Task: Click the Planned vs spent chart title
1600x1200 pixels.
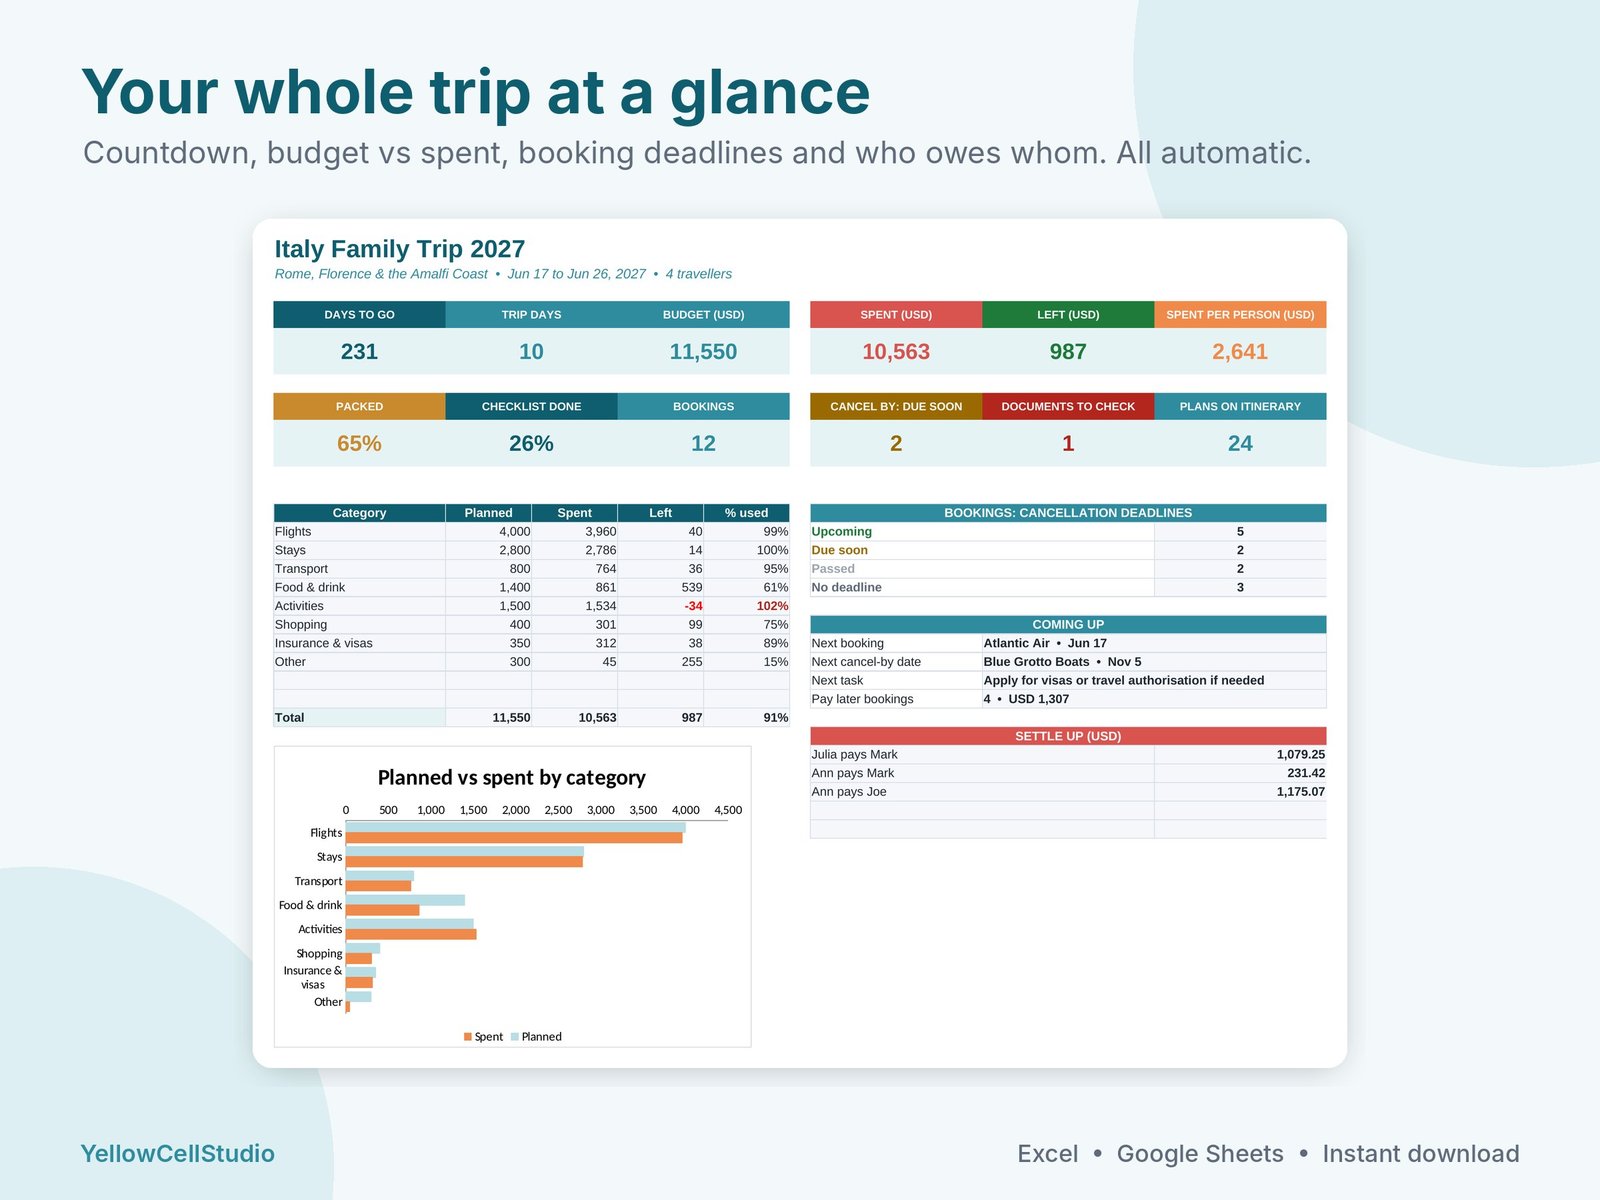Action: [x=511, y=778]
